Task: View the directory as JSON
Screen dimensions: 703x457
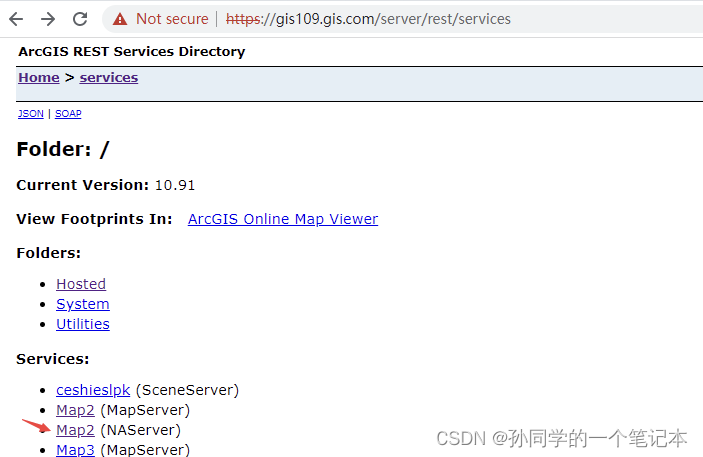Action: coord(31,113)
